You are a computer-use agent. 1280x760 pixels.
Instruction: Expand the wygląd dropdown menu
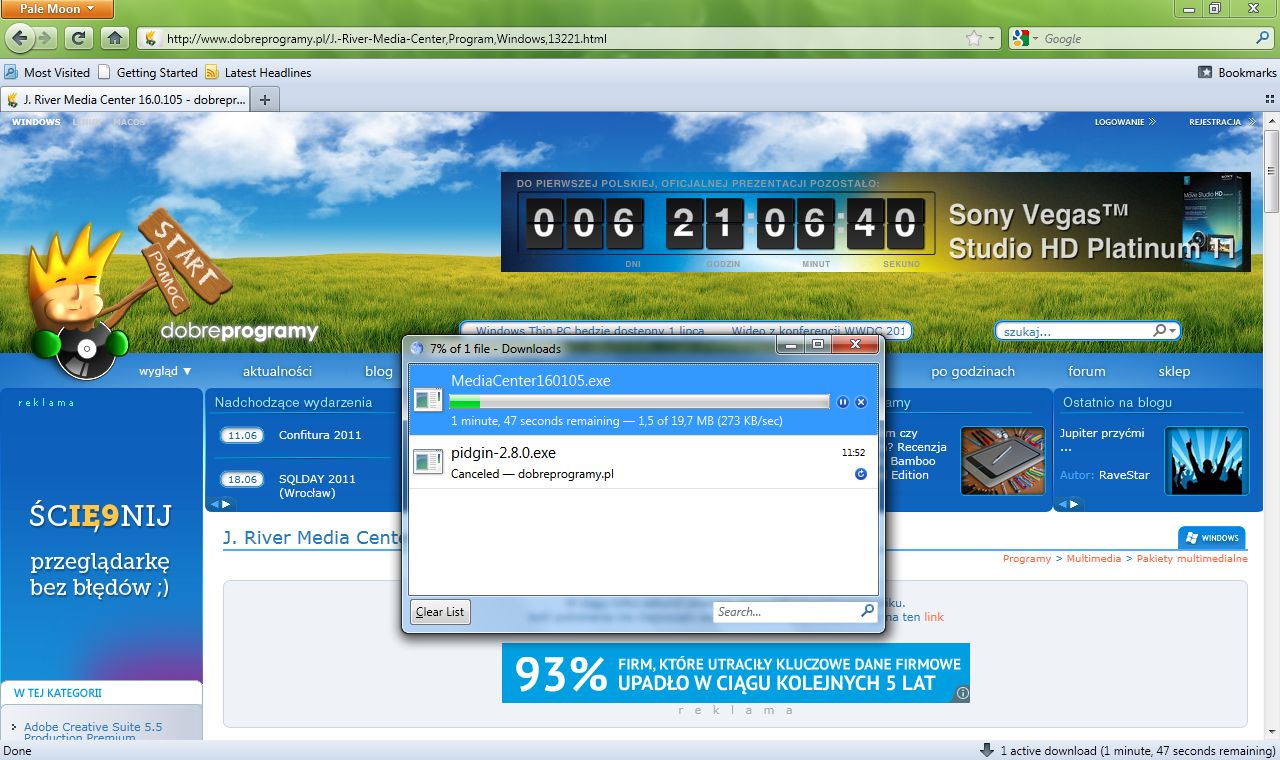(165, 371)
